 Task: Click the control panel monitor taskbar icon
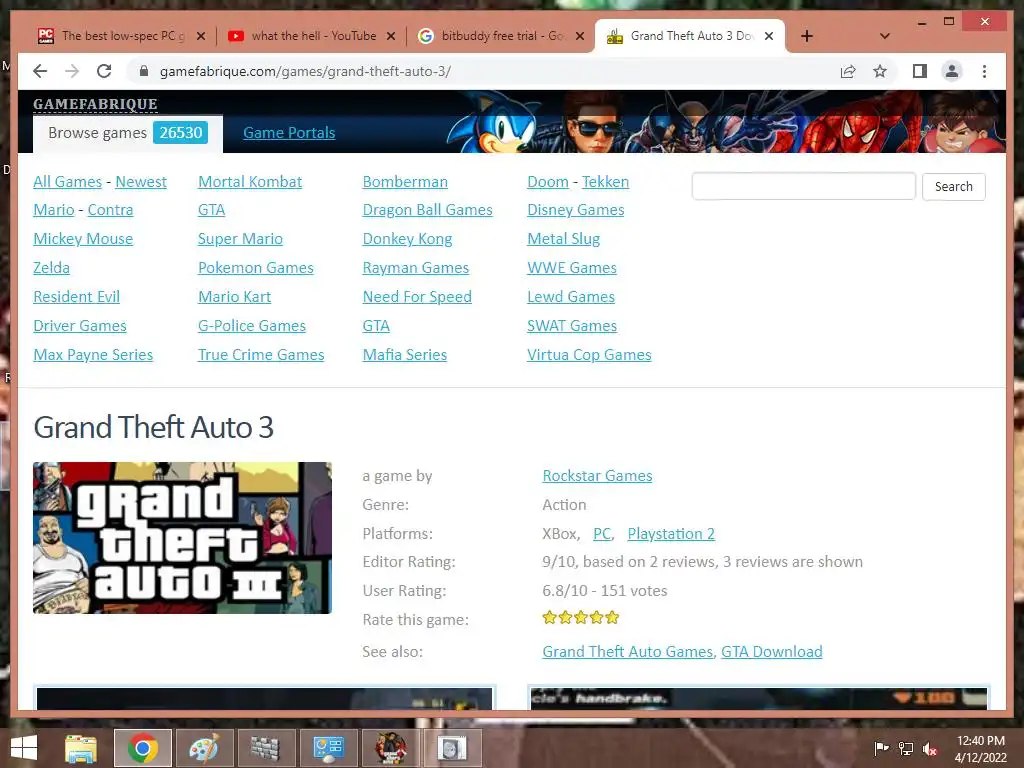[328, 748]
